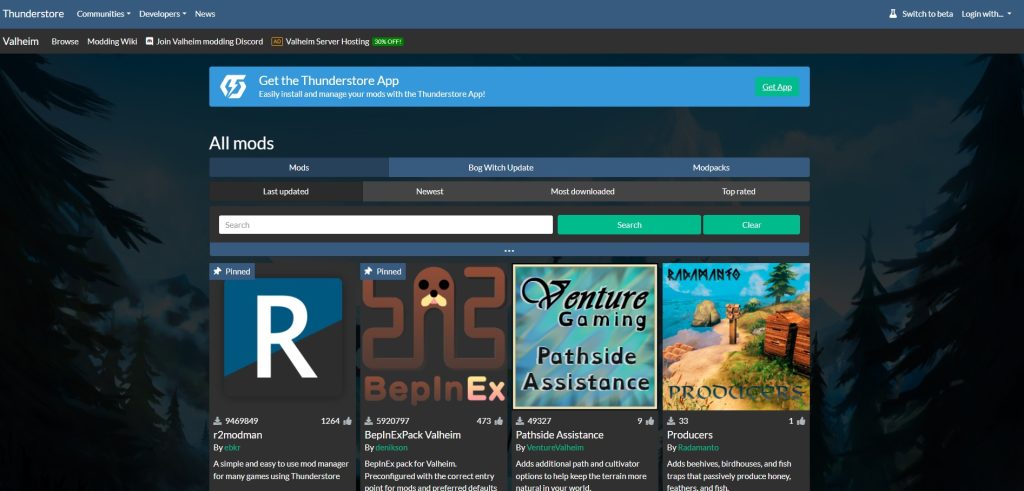The height and width of the screenshot is (491, 1024).
Task: Open author ebkr profile link
Action: coord(232,448)
